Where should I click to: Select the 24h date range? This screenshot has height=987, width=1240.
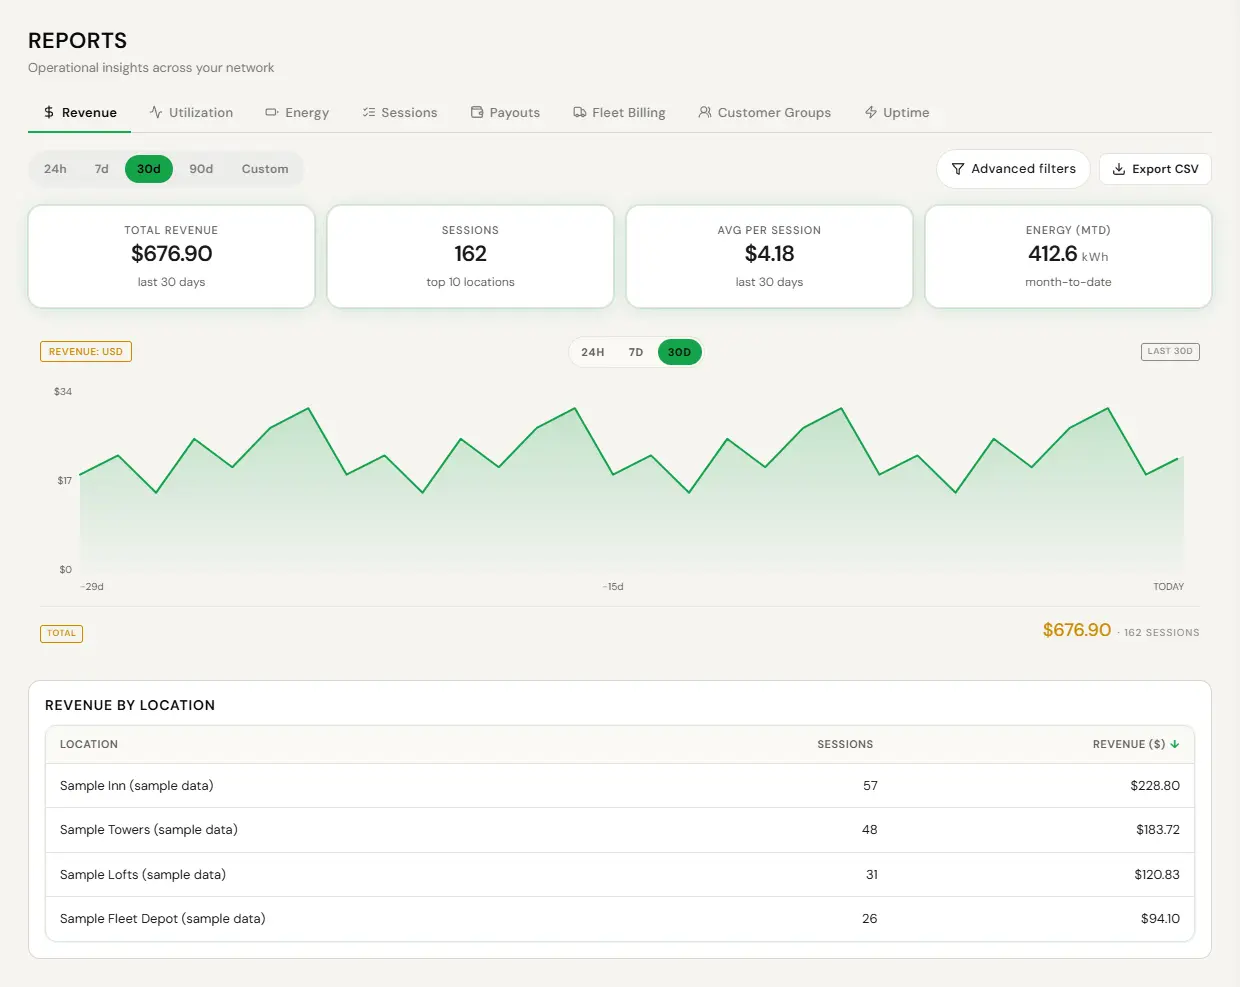click(55, 169)
